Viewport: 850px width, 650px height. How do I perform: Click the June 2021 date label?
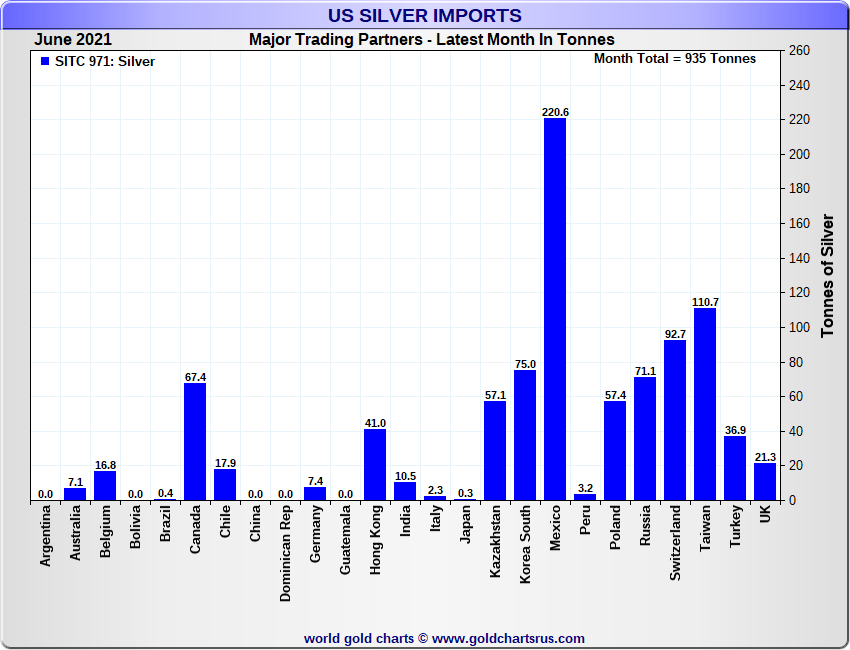tap(73, 40)
